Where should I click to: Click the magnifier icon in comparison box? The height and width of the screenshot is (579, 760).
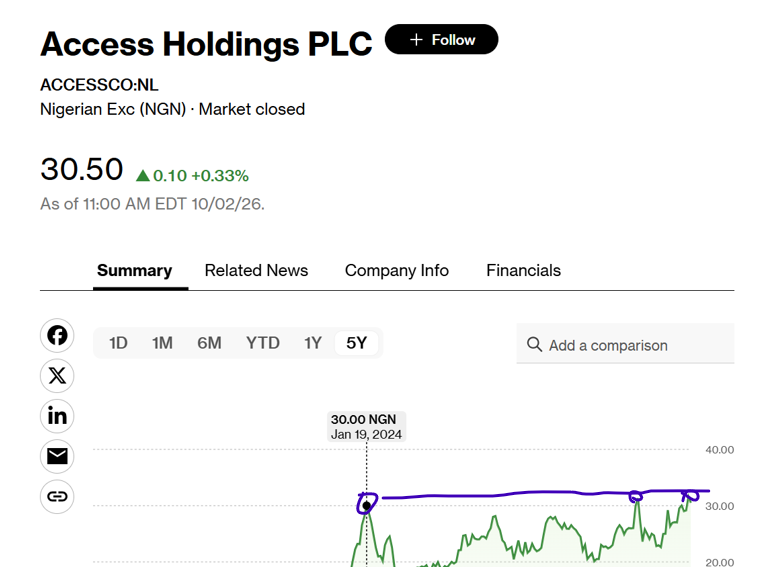[x=534, y=344]
